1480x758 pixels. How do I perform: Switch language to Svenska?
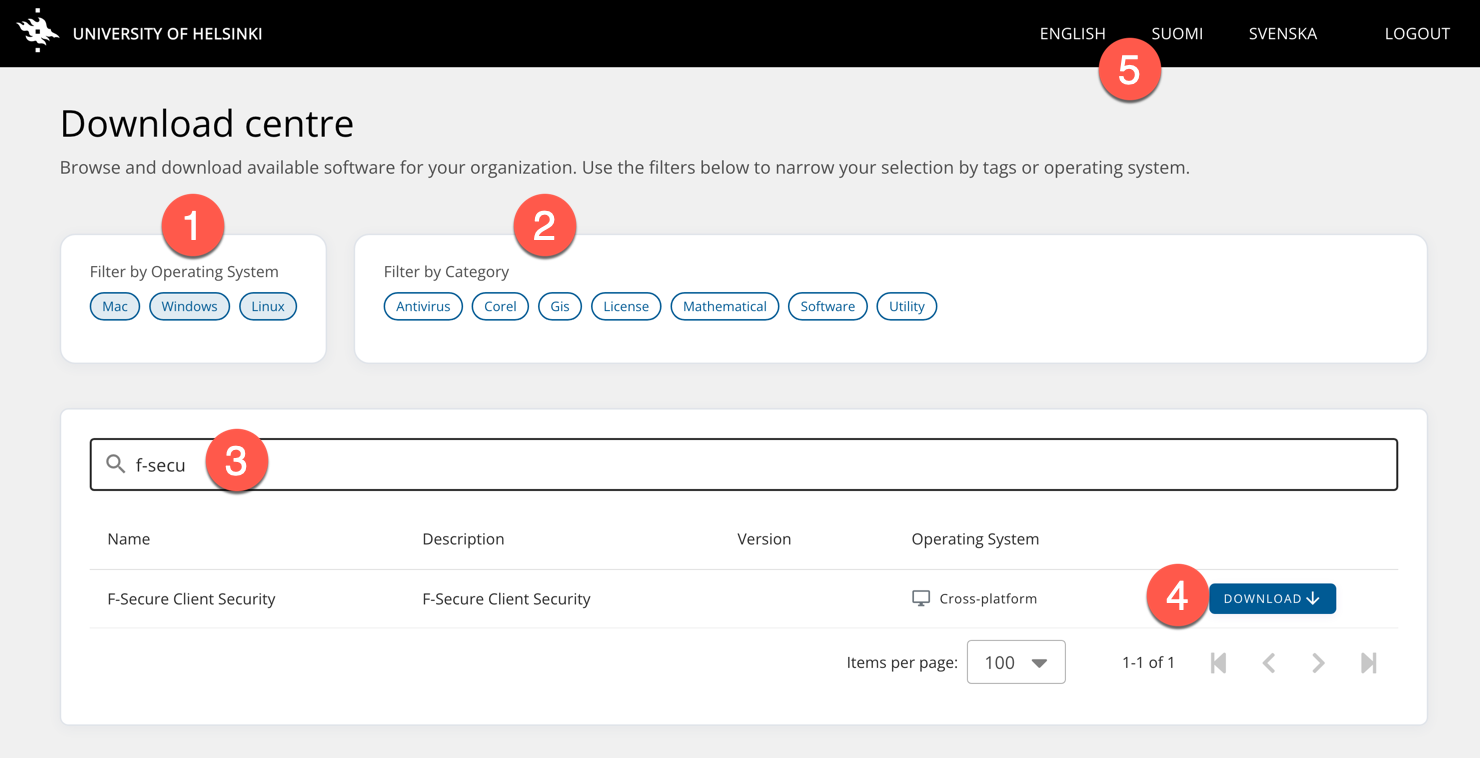(x=1282, y=34)
